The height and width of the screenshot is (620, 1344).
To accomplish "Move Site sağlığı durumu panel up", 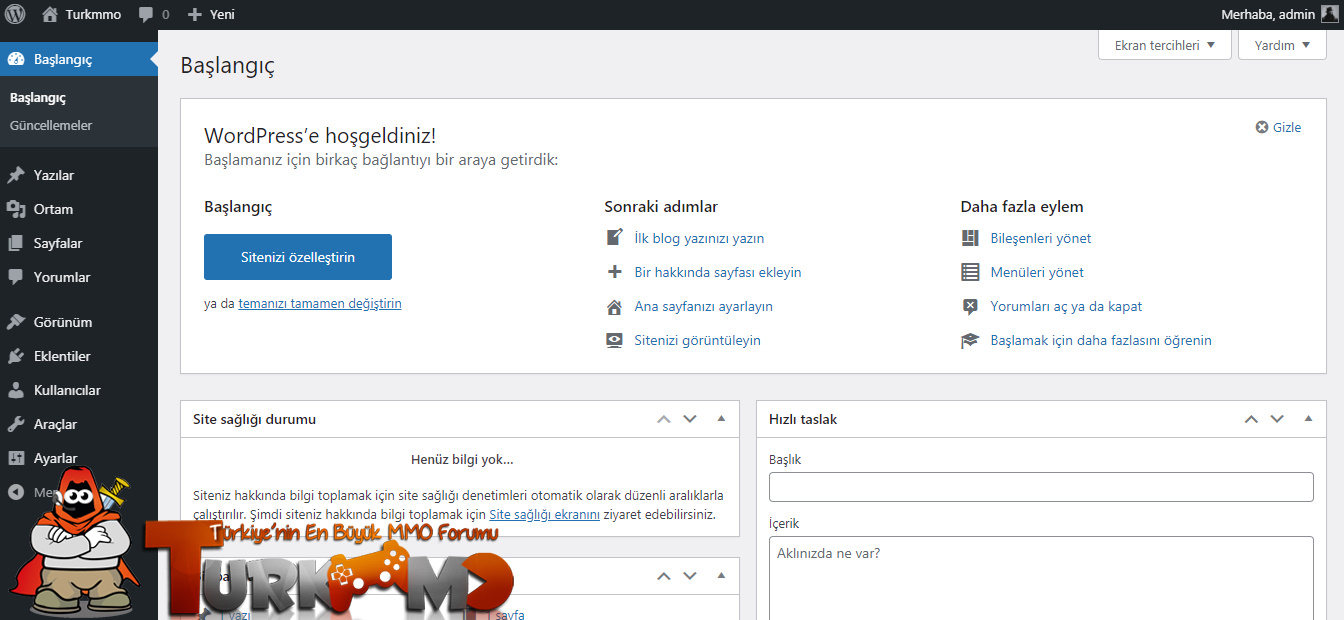I will click(664, 419).
